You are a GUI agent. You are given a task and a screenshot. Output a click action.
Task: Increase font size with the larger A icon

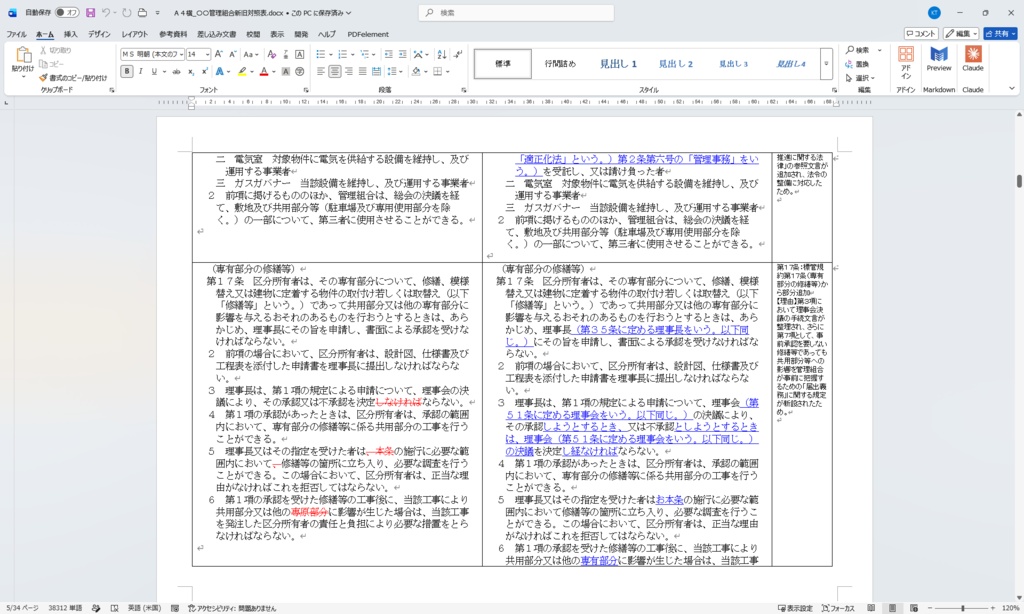point(219,54)
